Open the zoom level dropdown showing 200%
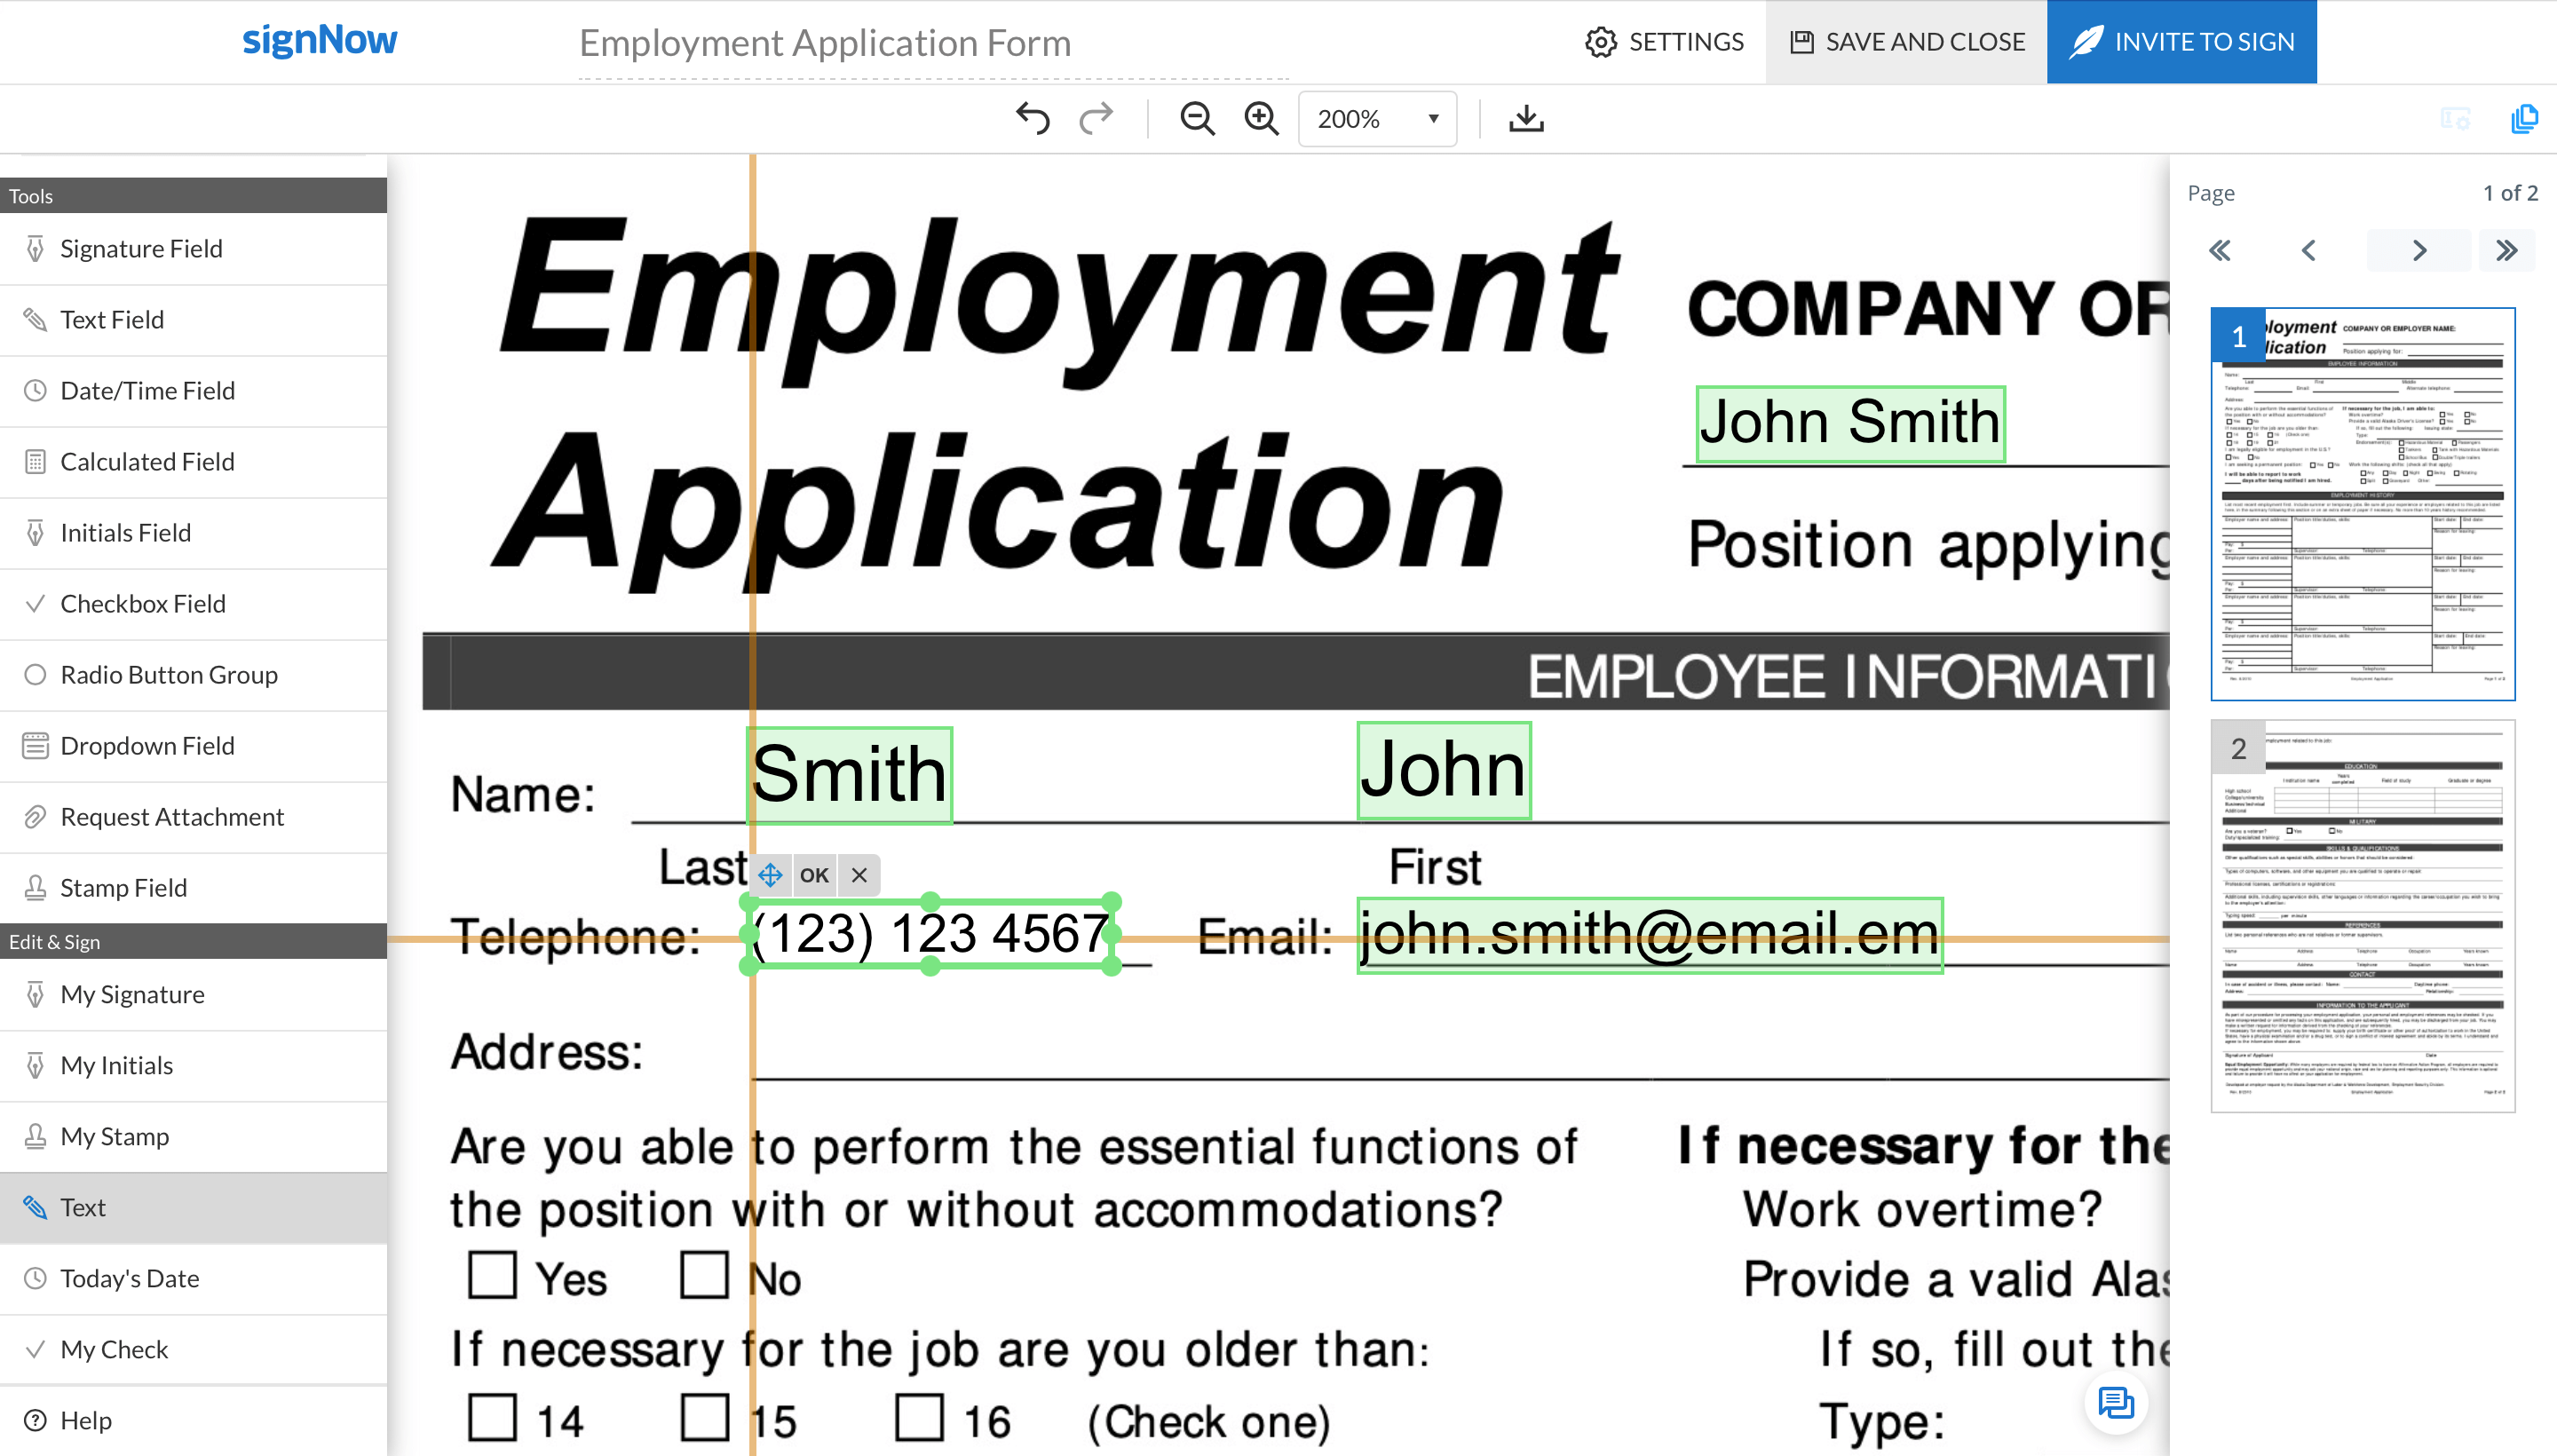The width and height of the screenshot is (2557, 1456). point(1377,118)
